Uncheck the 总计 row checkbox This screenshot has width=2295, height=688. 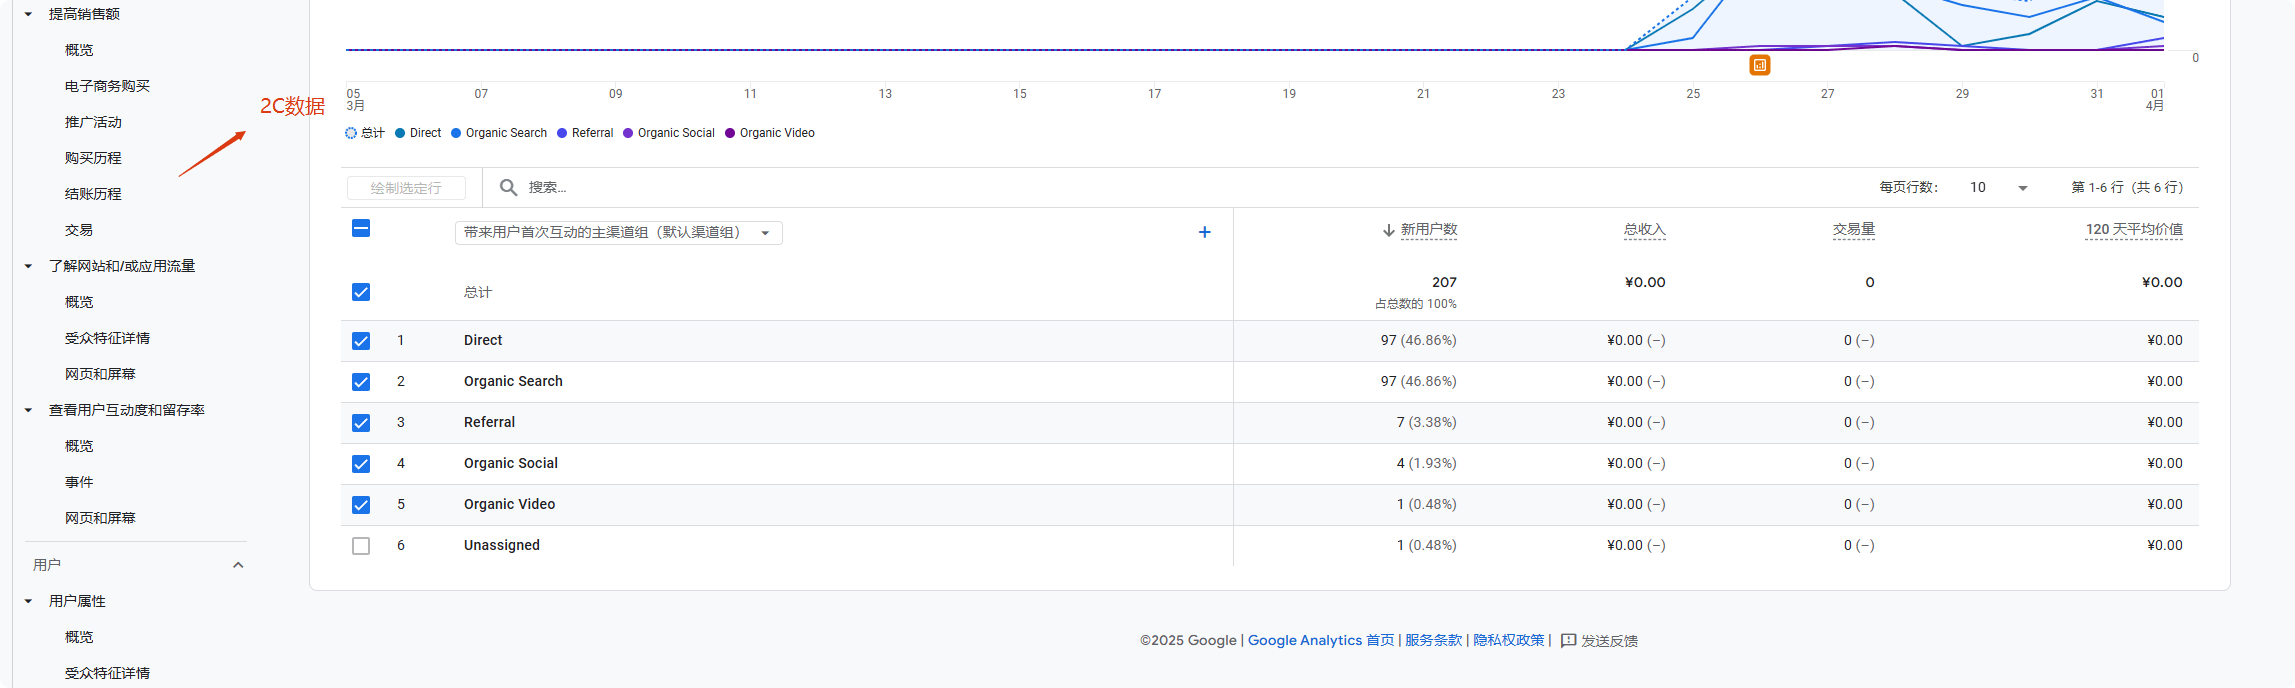[361, 292]
